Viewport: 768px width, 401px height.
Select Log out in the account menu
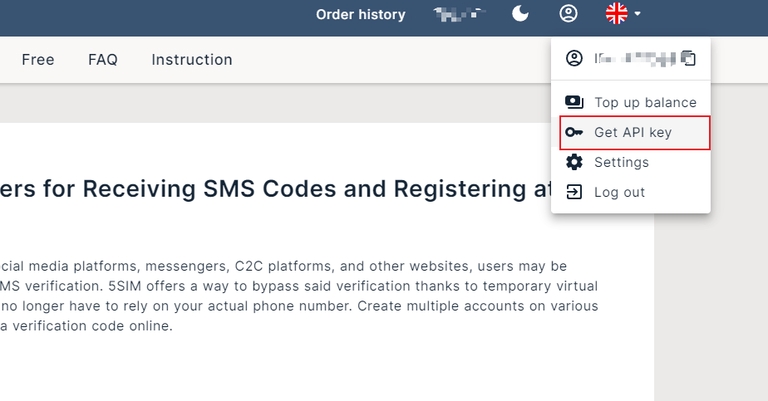click(x=619, y=192)
